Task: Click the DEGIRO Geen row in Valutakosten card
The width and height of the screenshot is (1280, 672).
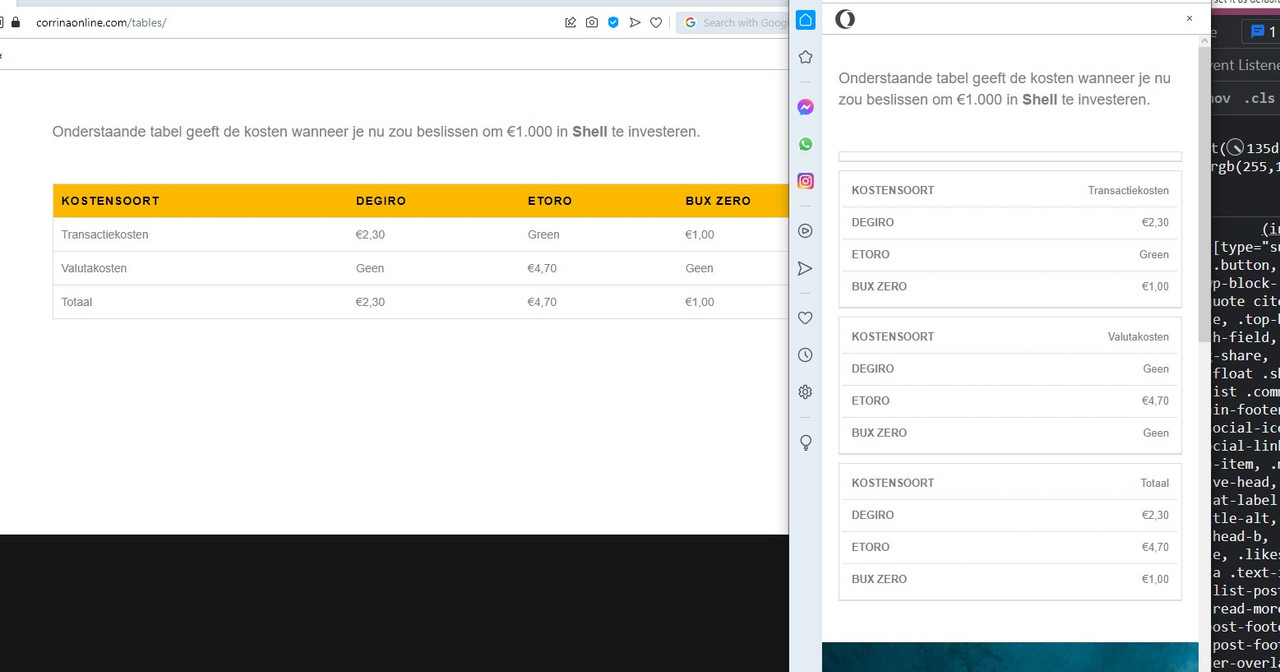Action: [1010, 369]
